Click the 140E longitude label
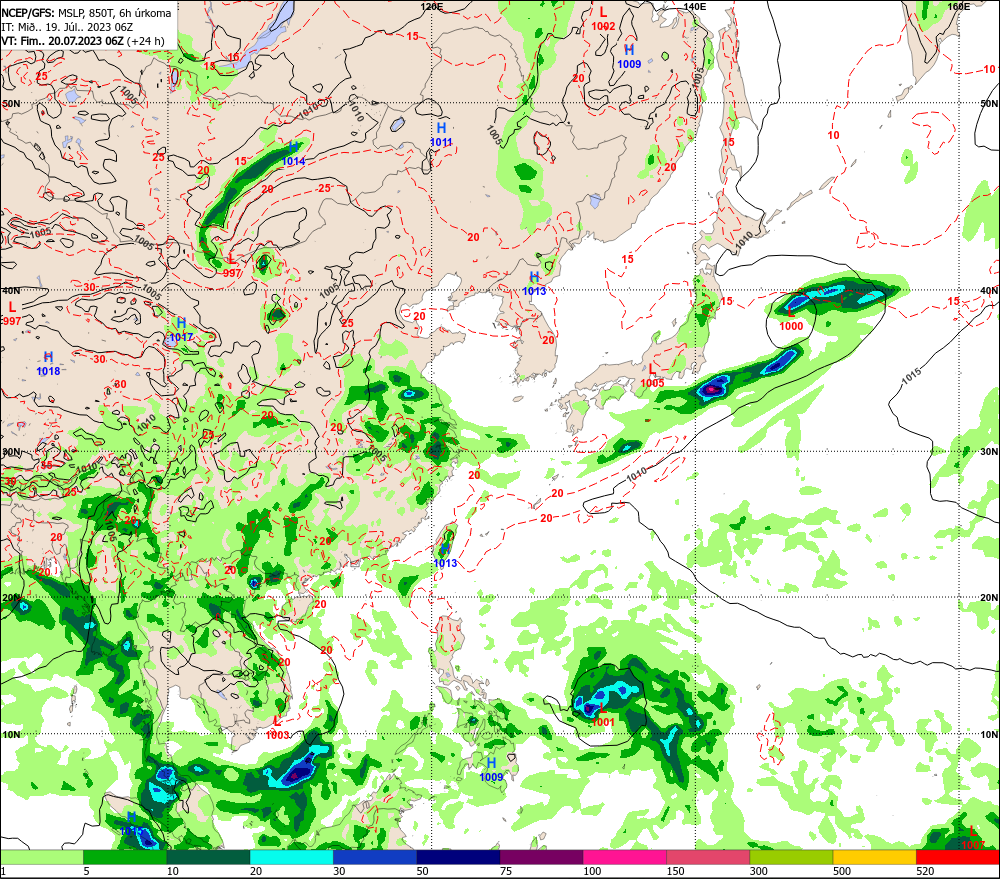Image resolution: width=1000 pixels, height=879 pixels. 695,6
